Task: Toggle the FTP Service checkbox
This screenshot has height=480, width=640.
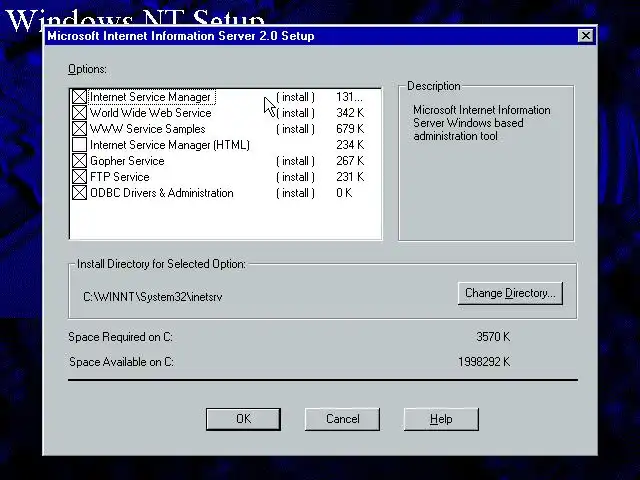Action: tap(79, 177)
